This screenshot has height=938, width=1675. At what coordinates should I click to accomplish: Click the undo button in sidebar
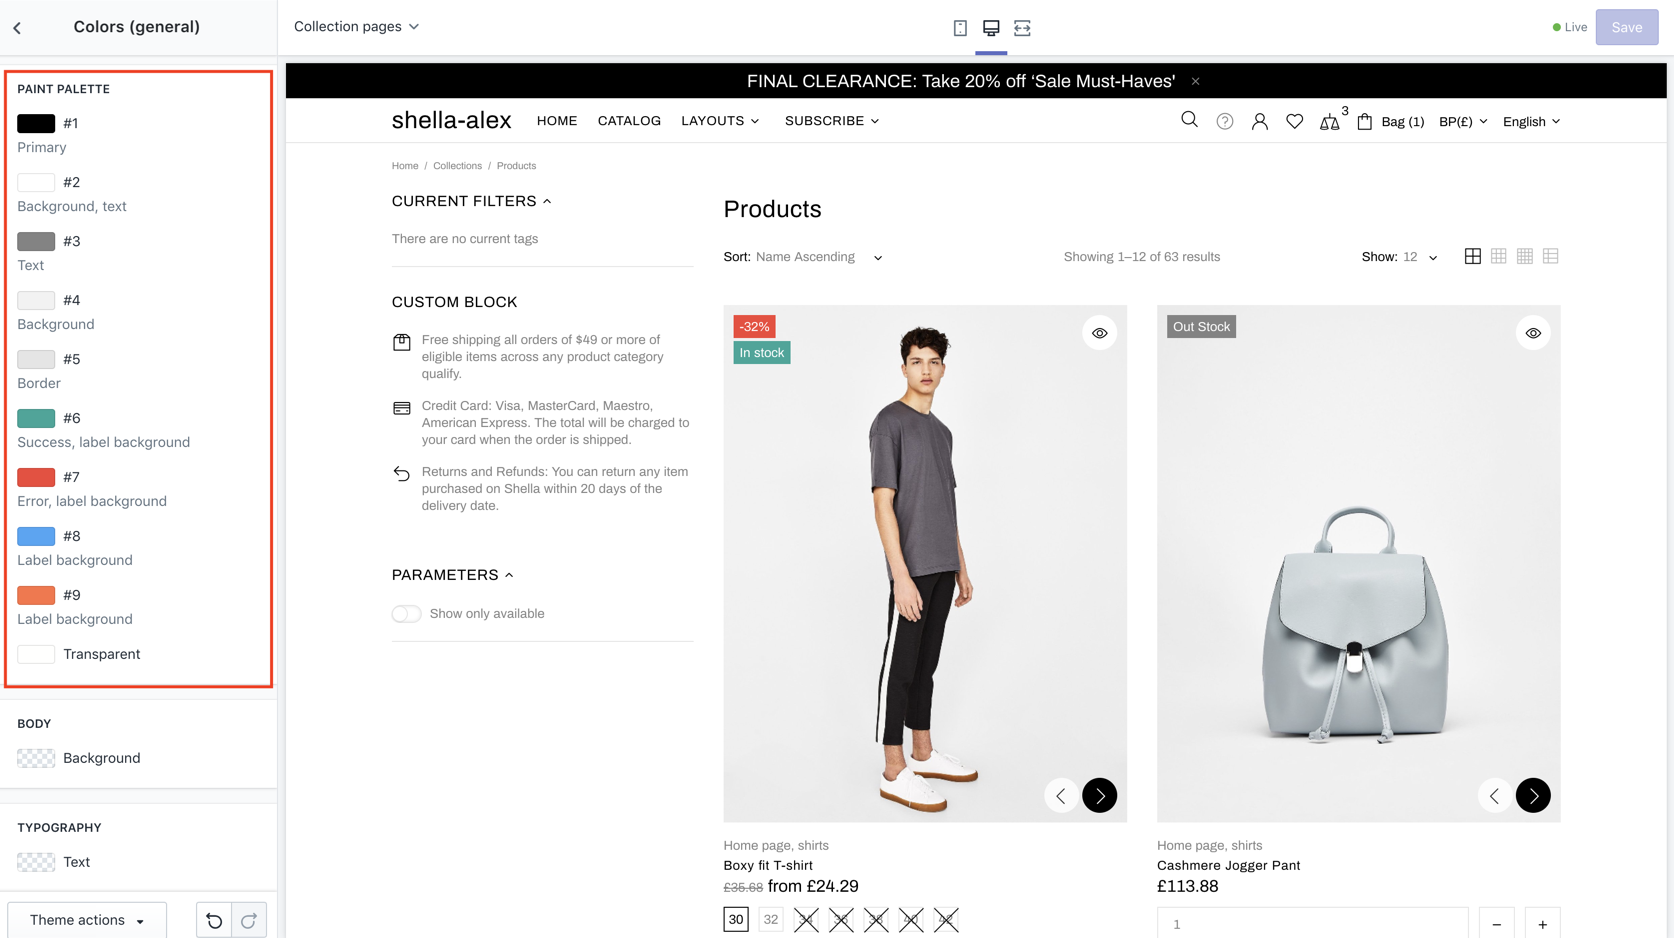click(214, 920)
